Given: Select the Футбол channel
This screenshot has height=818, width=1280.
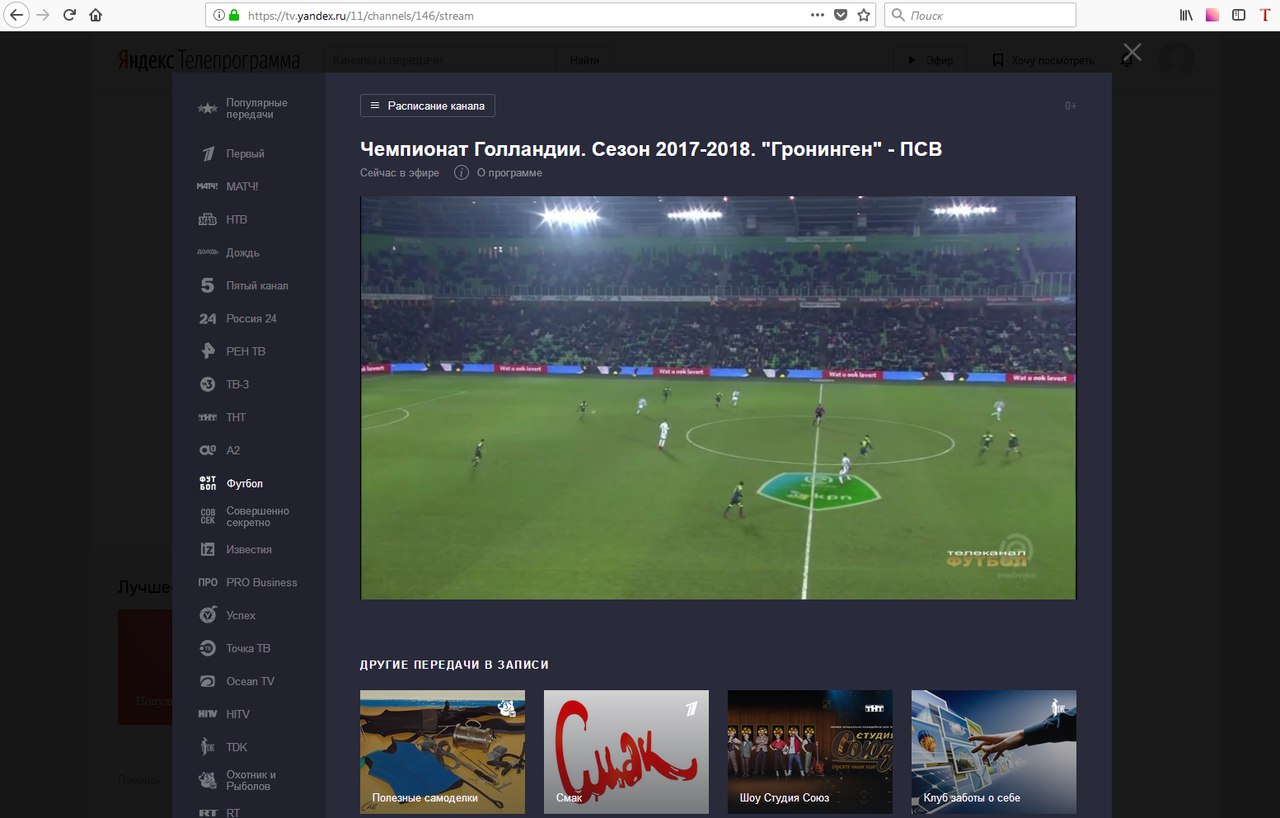Looking at the screenshot, I should coord(231,484).
